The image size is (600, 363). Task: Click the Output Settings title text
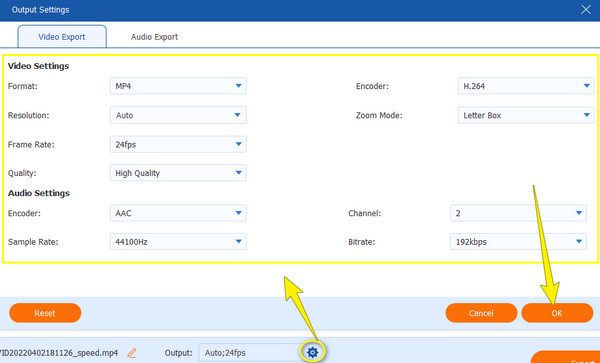(x=41, y=10)
